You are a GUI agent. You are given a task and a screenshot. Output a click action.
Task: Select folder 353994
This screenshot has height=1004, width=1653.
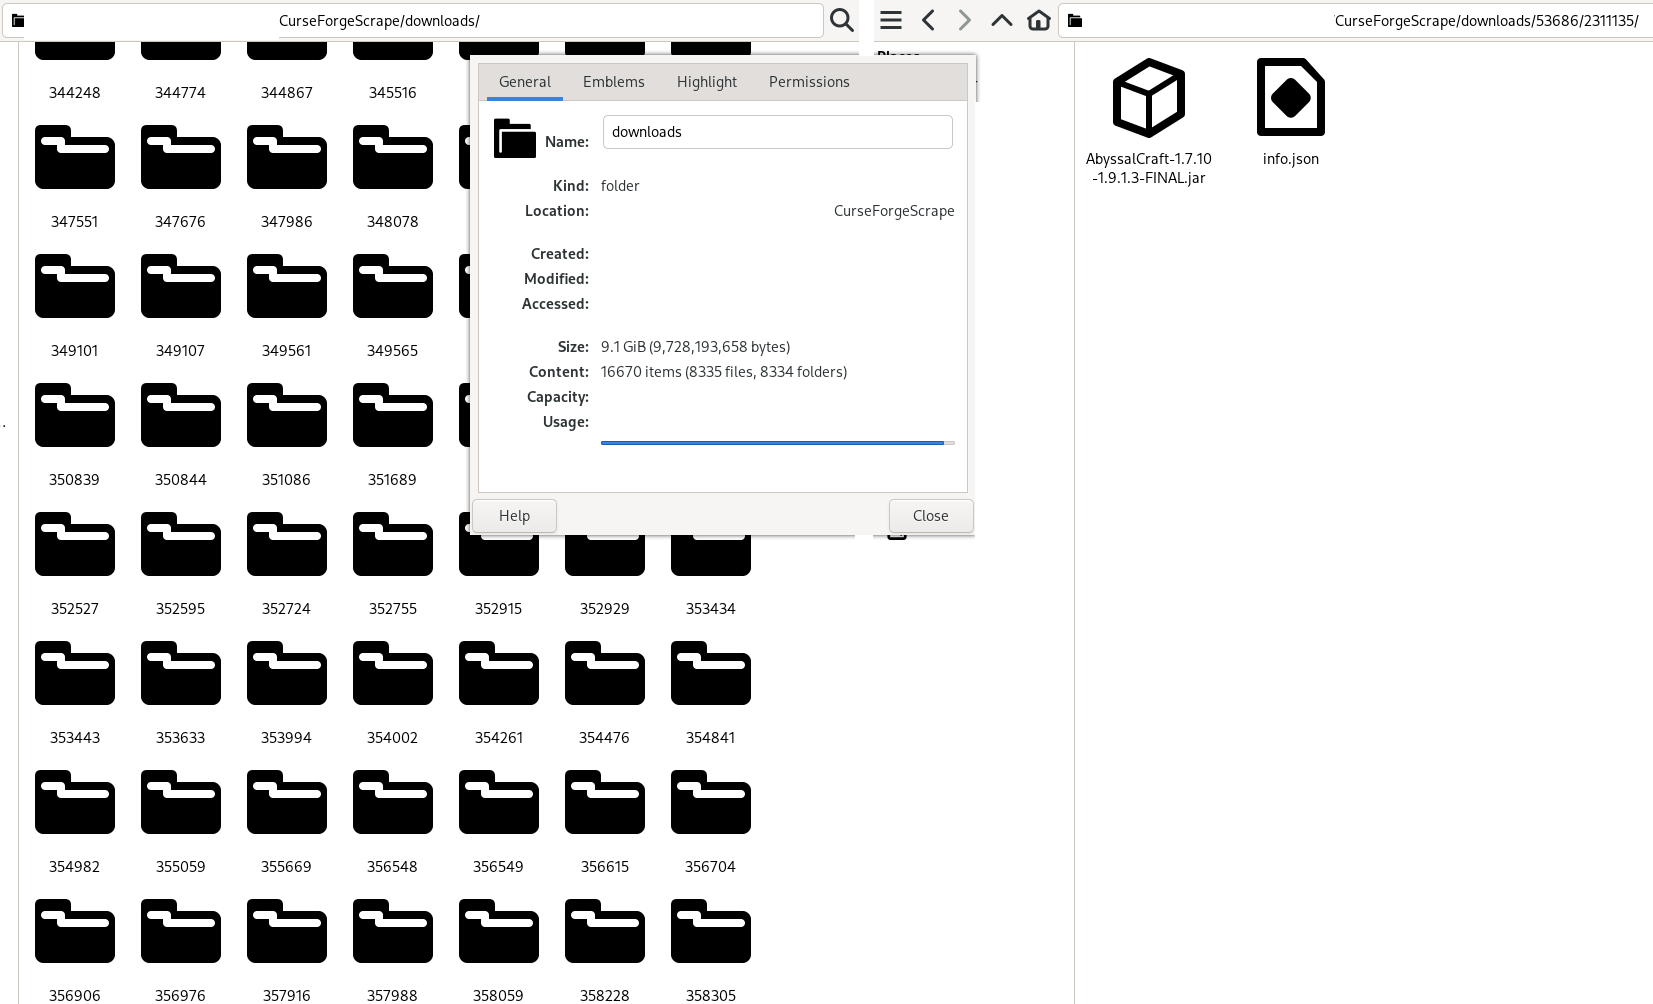pos(287,673)
